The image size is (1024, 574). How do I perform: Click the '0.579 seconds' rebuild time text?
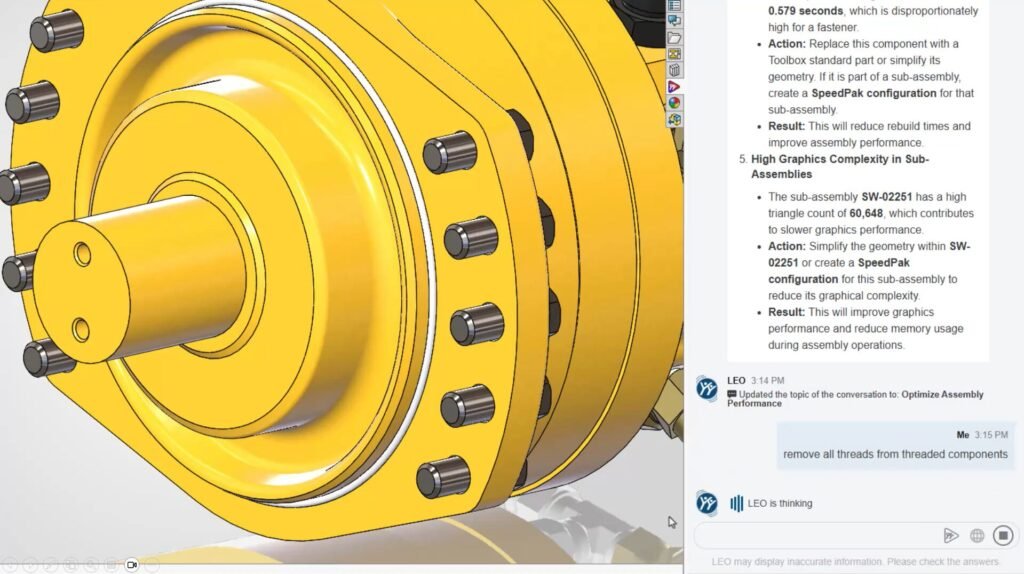[x=805, y=11]
